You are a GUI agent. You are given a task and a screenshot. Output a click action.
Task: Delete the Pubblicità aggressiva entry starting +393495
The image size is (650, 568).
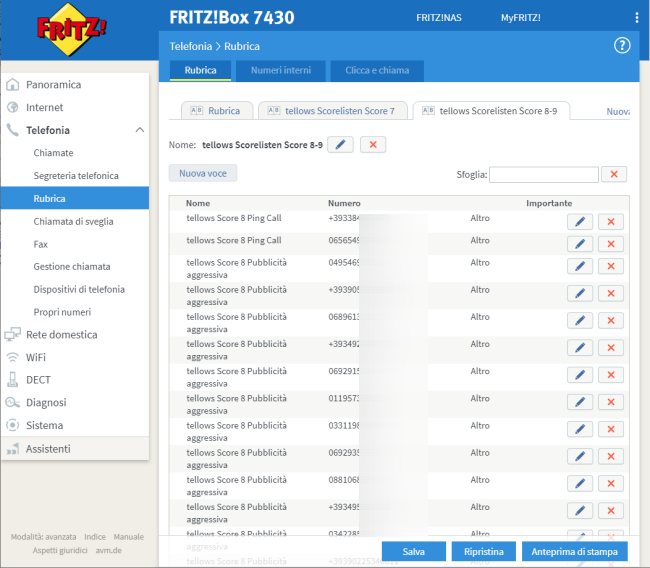point(611,511)
